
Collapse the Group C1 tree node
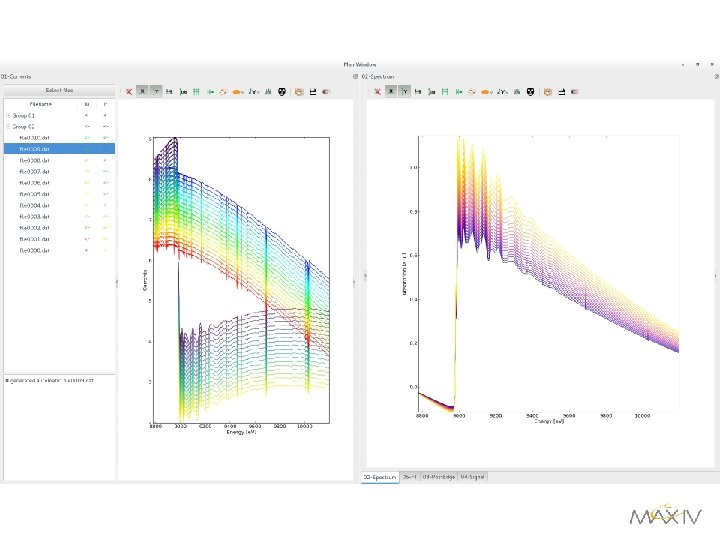(x=8, y=115)
